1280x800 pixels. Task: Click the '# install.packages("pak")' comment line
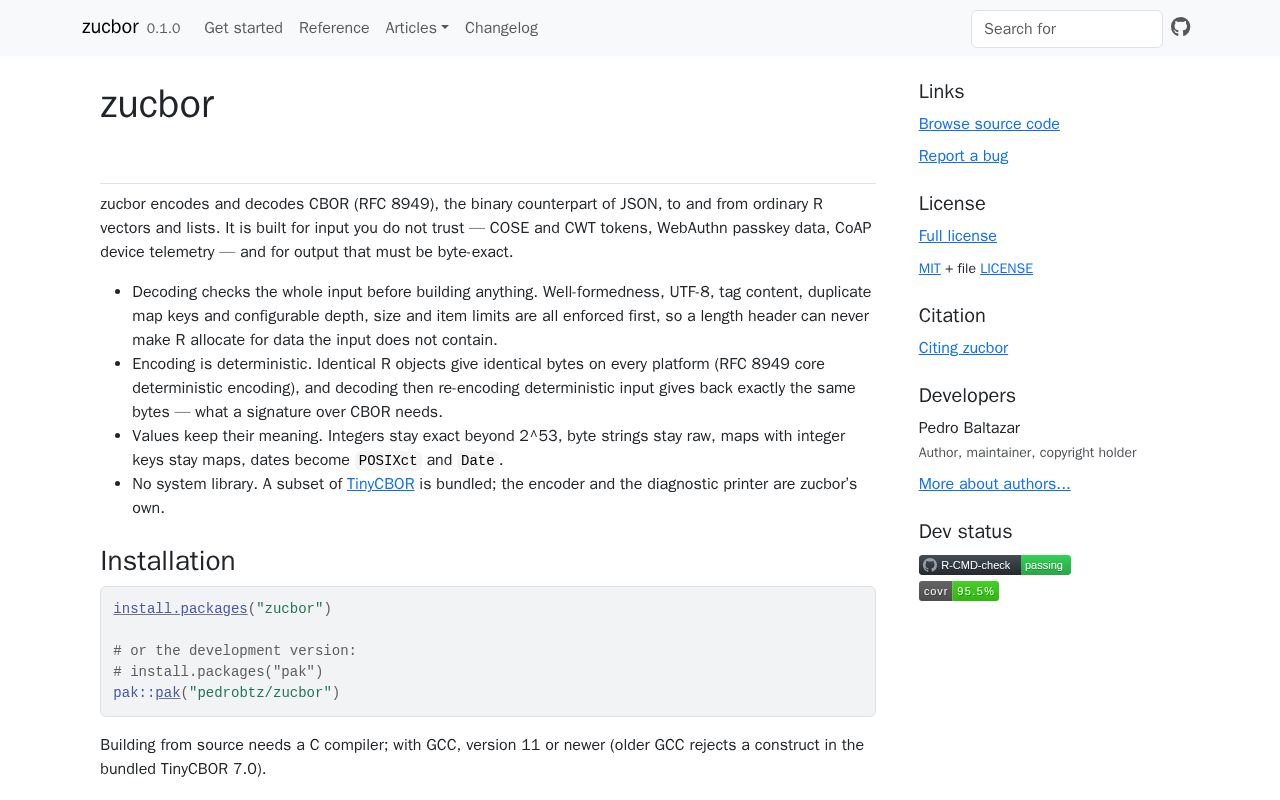coord(218,672)
